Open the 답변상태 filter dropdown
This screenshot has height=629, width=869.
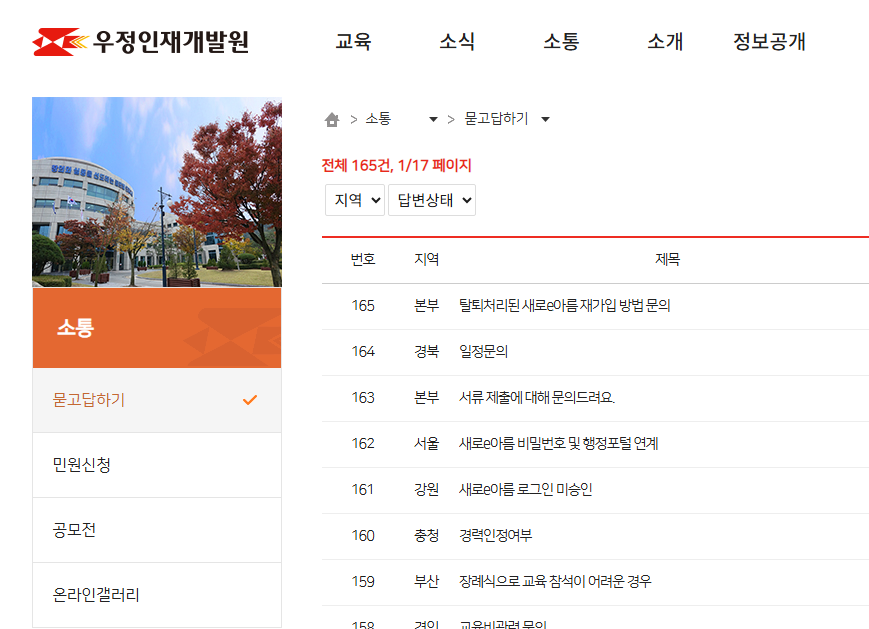432,200
